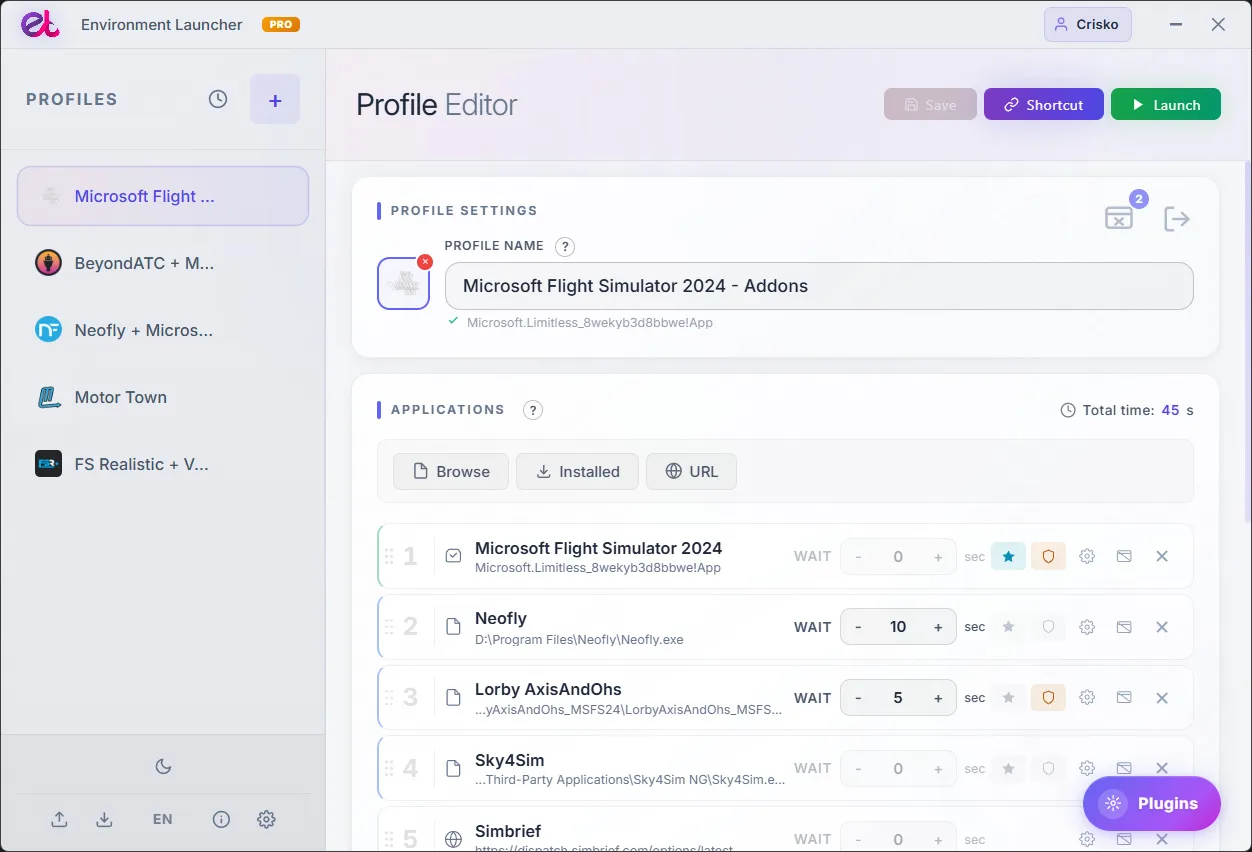Viewport: 1252px width, 852px height.
Task: Decrease Lorby AxisAndOhs wait time with minus
Action: [x=858, y=698]
